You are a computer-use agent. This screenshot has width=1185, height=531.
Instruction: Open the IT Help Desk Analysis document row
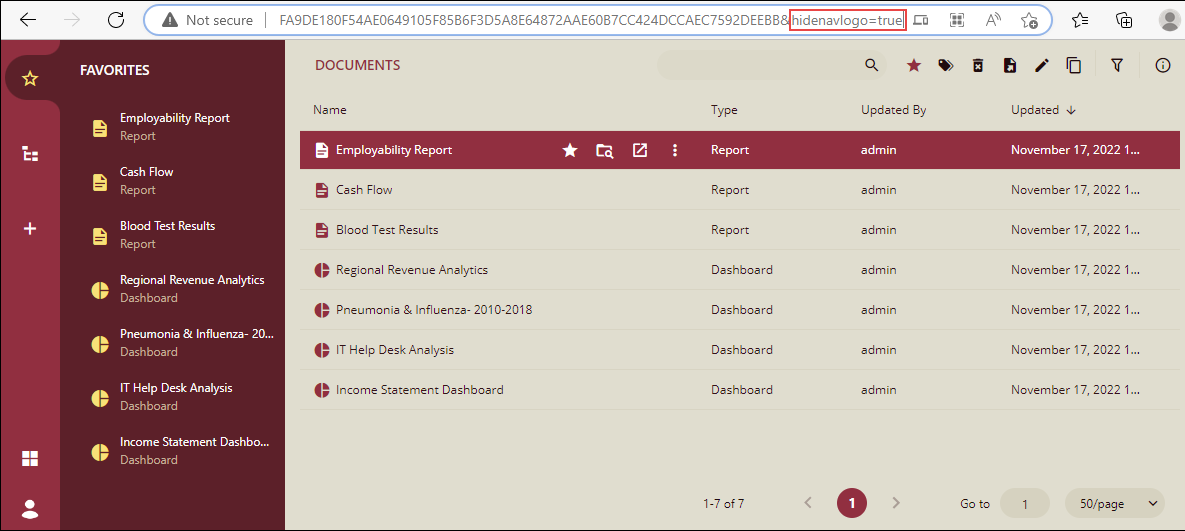pyautogui.click(x=395, y=350)
